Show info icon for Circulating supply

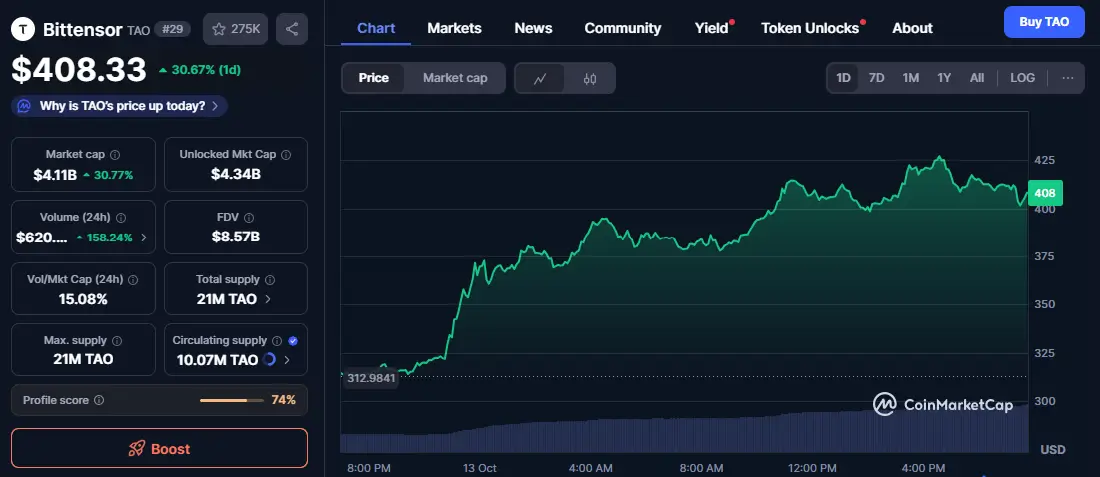(x=277, y=341)
